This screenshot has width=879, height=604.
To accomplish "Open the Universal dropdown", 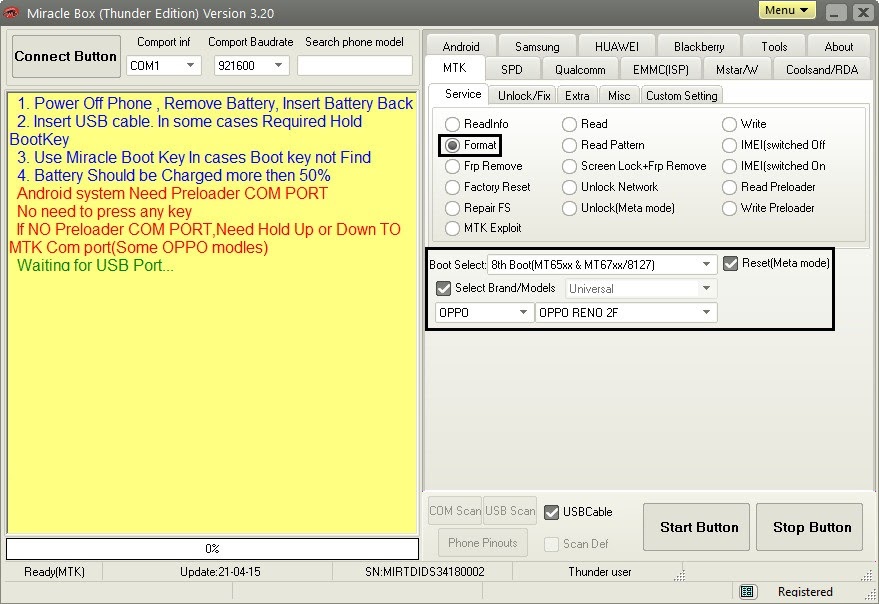I will point(641,288).
